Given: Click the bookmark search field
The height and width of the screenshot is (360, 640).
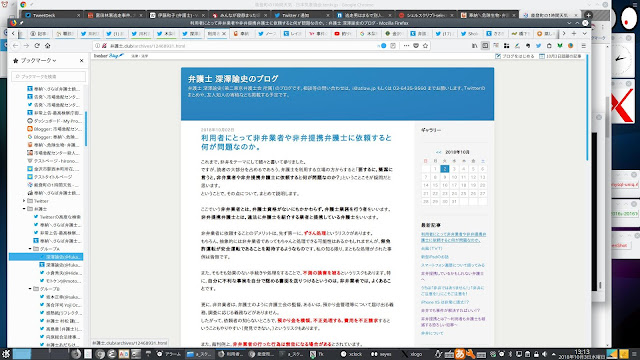Looking at the screenshot, I should coord(49,76).
